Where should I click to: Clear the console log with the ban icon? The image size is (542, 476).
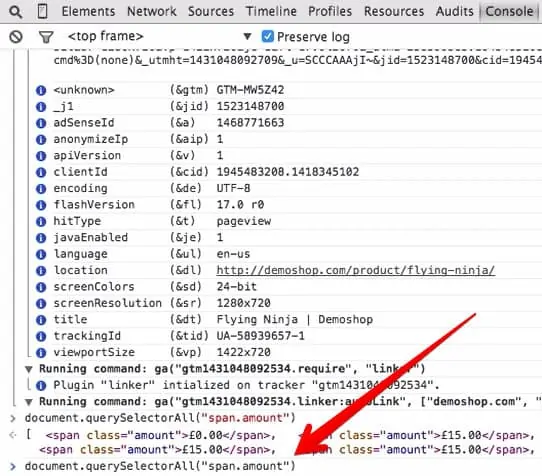(x=16, y=37)
